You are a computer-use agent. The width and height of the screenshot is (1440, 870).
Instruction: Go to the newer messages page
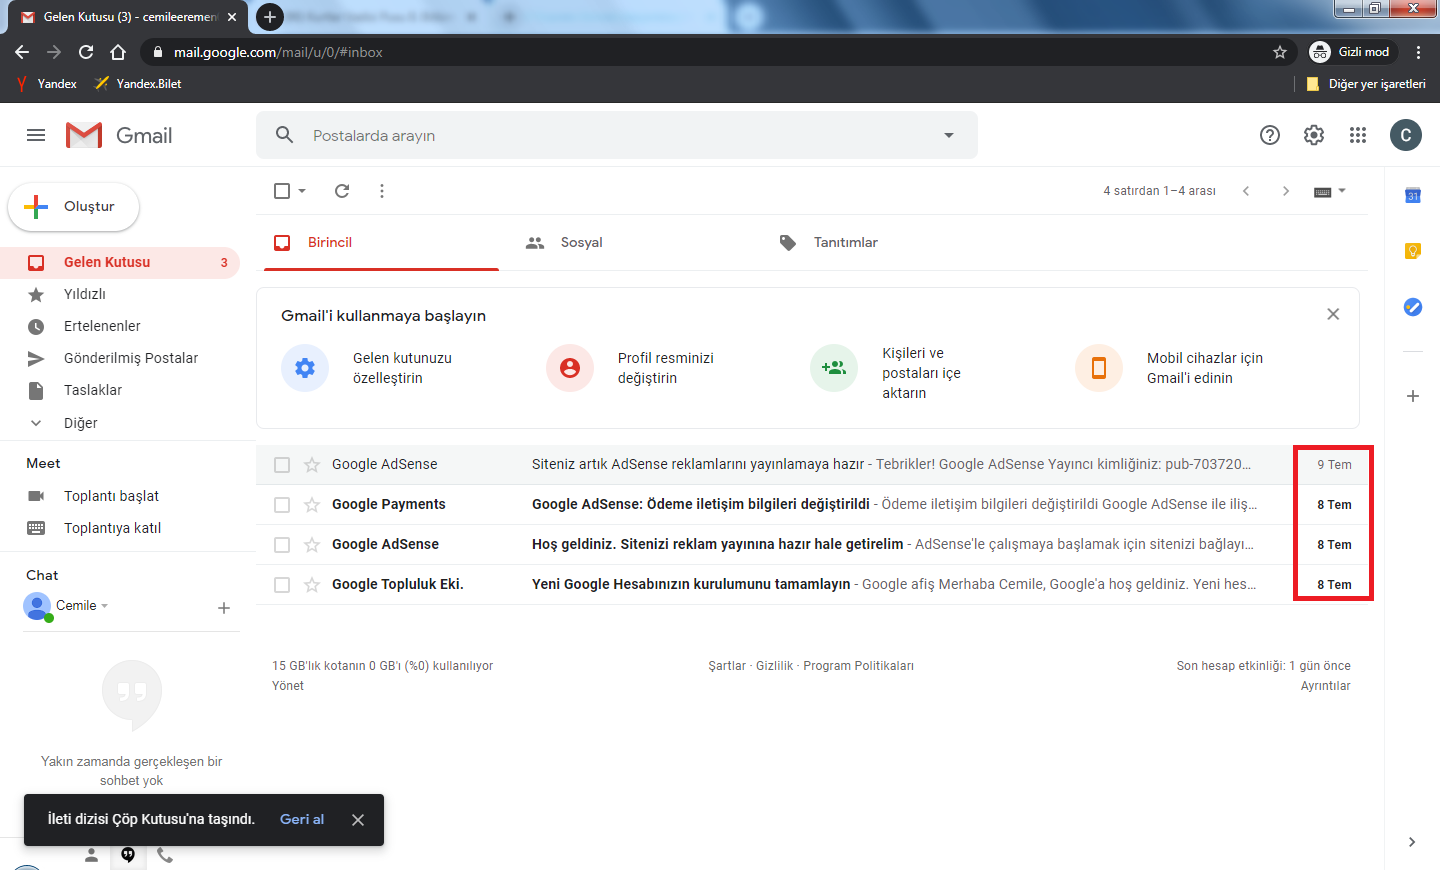pos(1246,191)
